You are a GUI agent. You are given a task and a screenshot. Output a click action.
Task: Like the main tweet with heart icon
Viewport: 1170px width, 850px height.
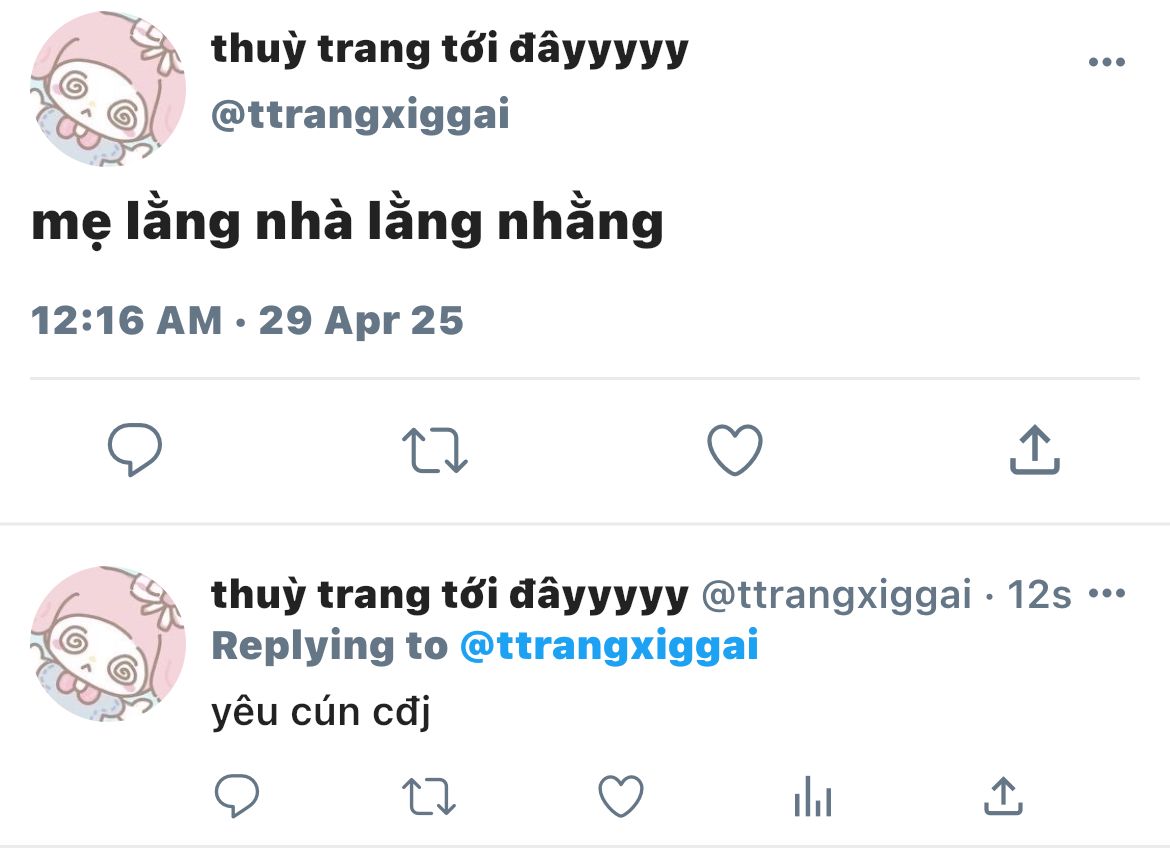coord(735,449)
